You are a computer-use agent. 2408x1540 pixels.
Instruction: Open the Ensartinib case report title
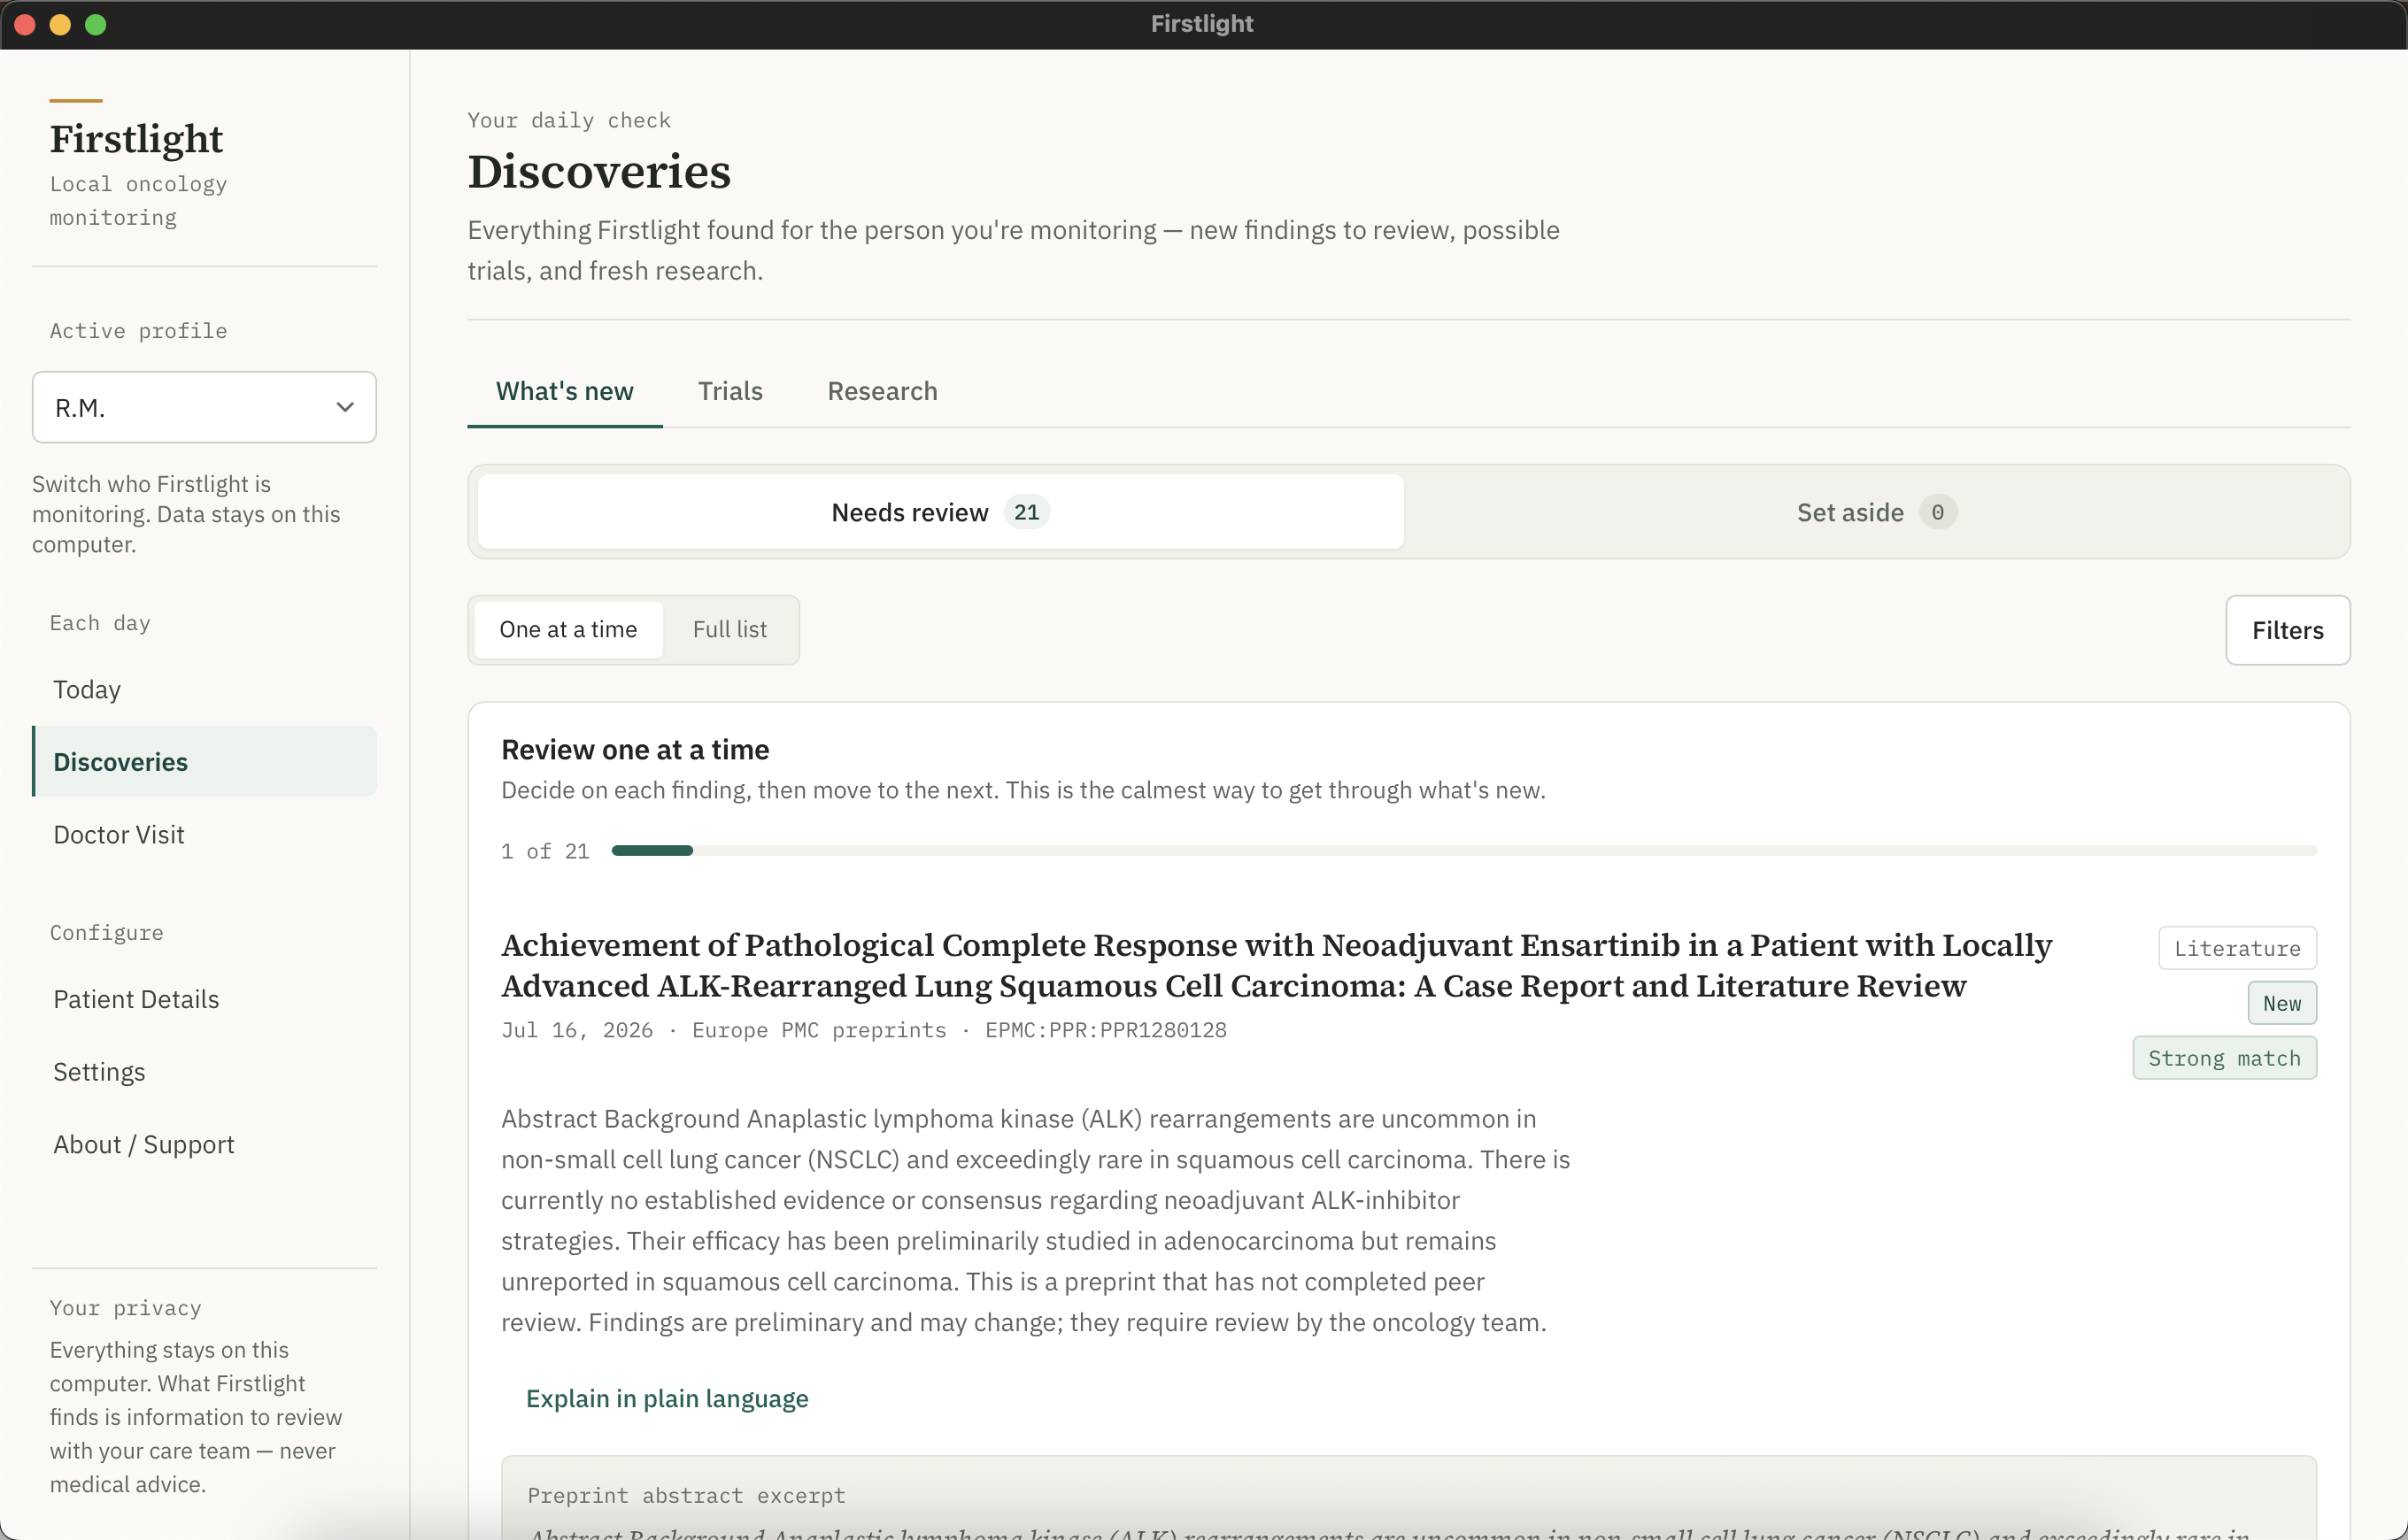(x=1276, y=965)
